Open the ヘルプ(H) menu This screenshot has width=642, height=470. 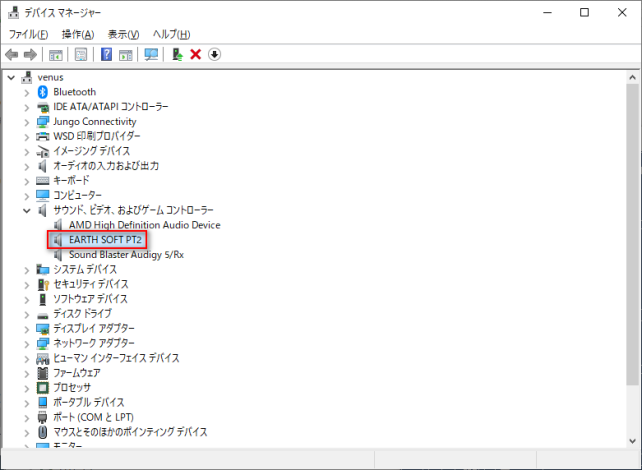(172, 34)
